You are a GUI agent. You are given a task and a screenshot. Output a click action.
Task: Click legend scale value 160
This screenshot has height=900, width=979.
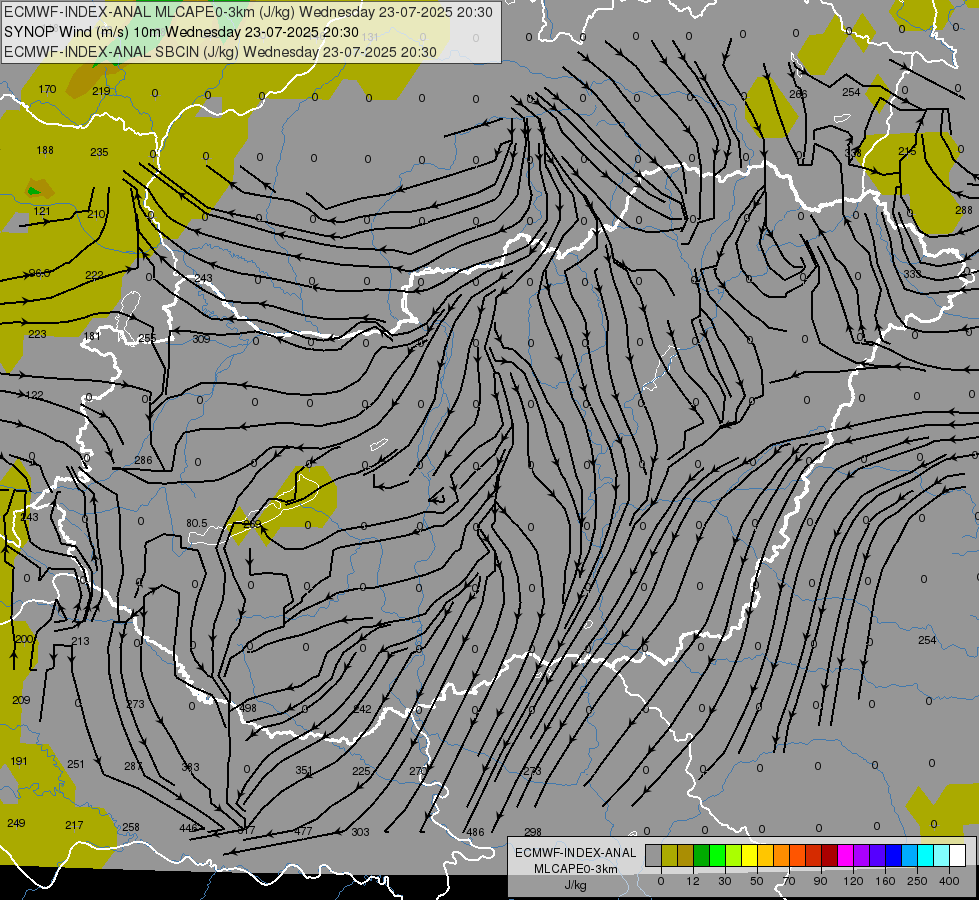(885, 881)
